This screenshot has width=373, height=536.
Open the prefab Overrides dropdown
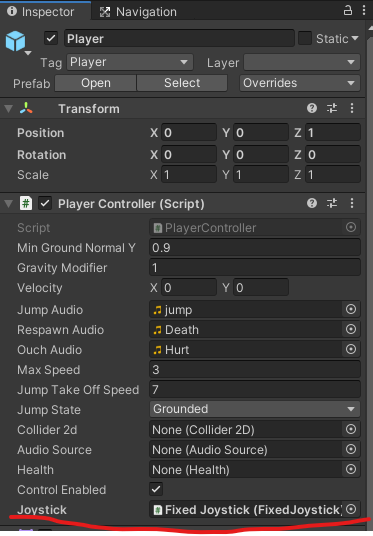coord(300,83)
